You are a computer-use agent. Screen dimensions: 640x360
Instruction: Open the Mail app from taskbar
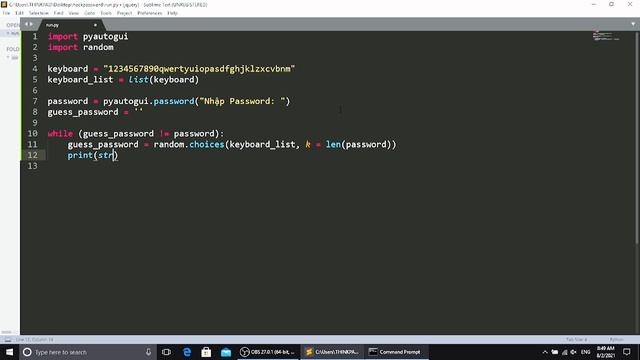click(226, 352)
